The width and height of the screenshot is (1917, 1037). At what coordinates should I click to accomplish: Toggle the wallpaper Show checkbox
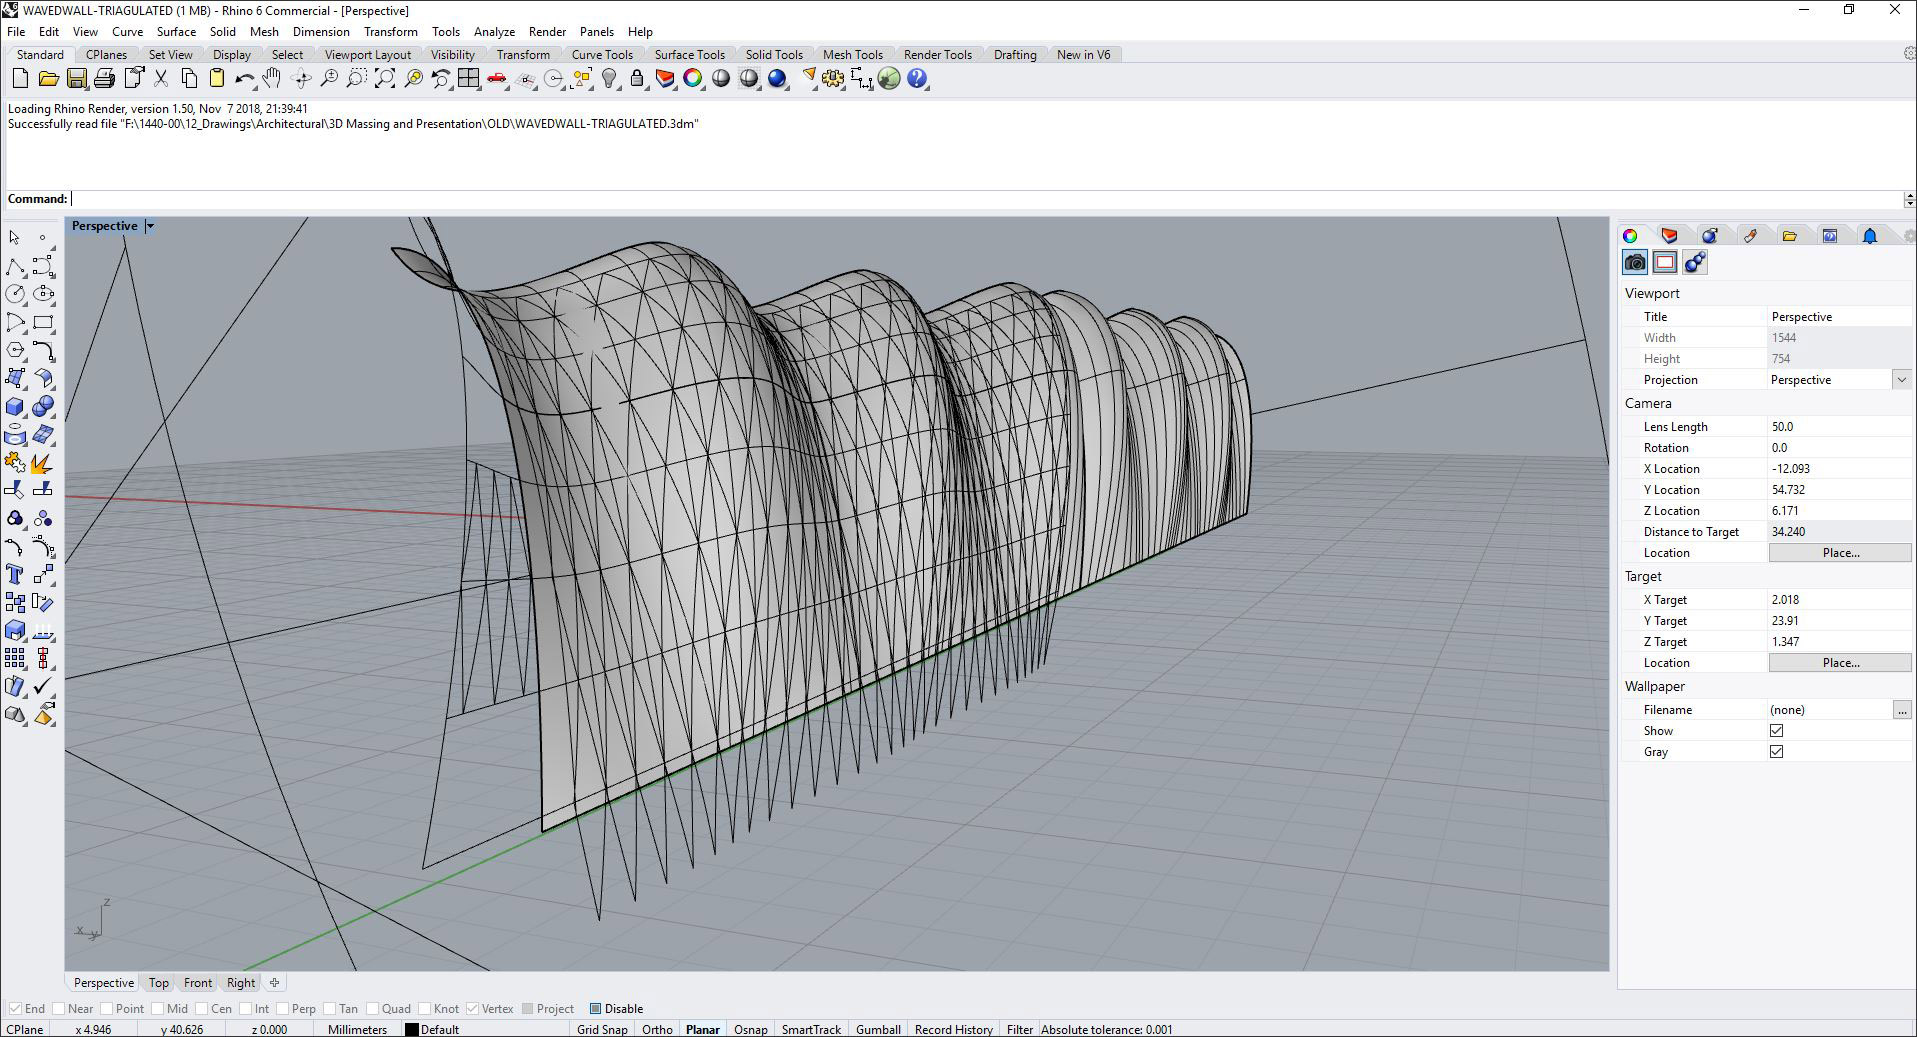[x=1776, y=731]
